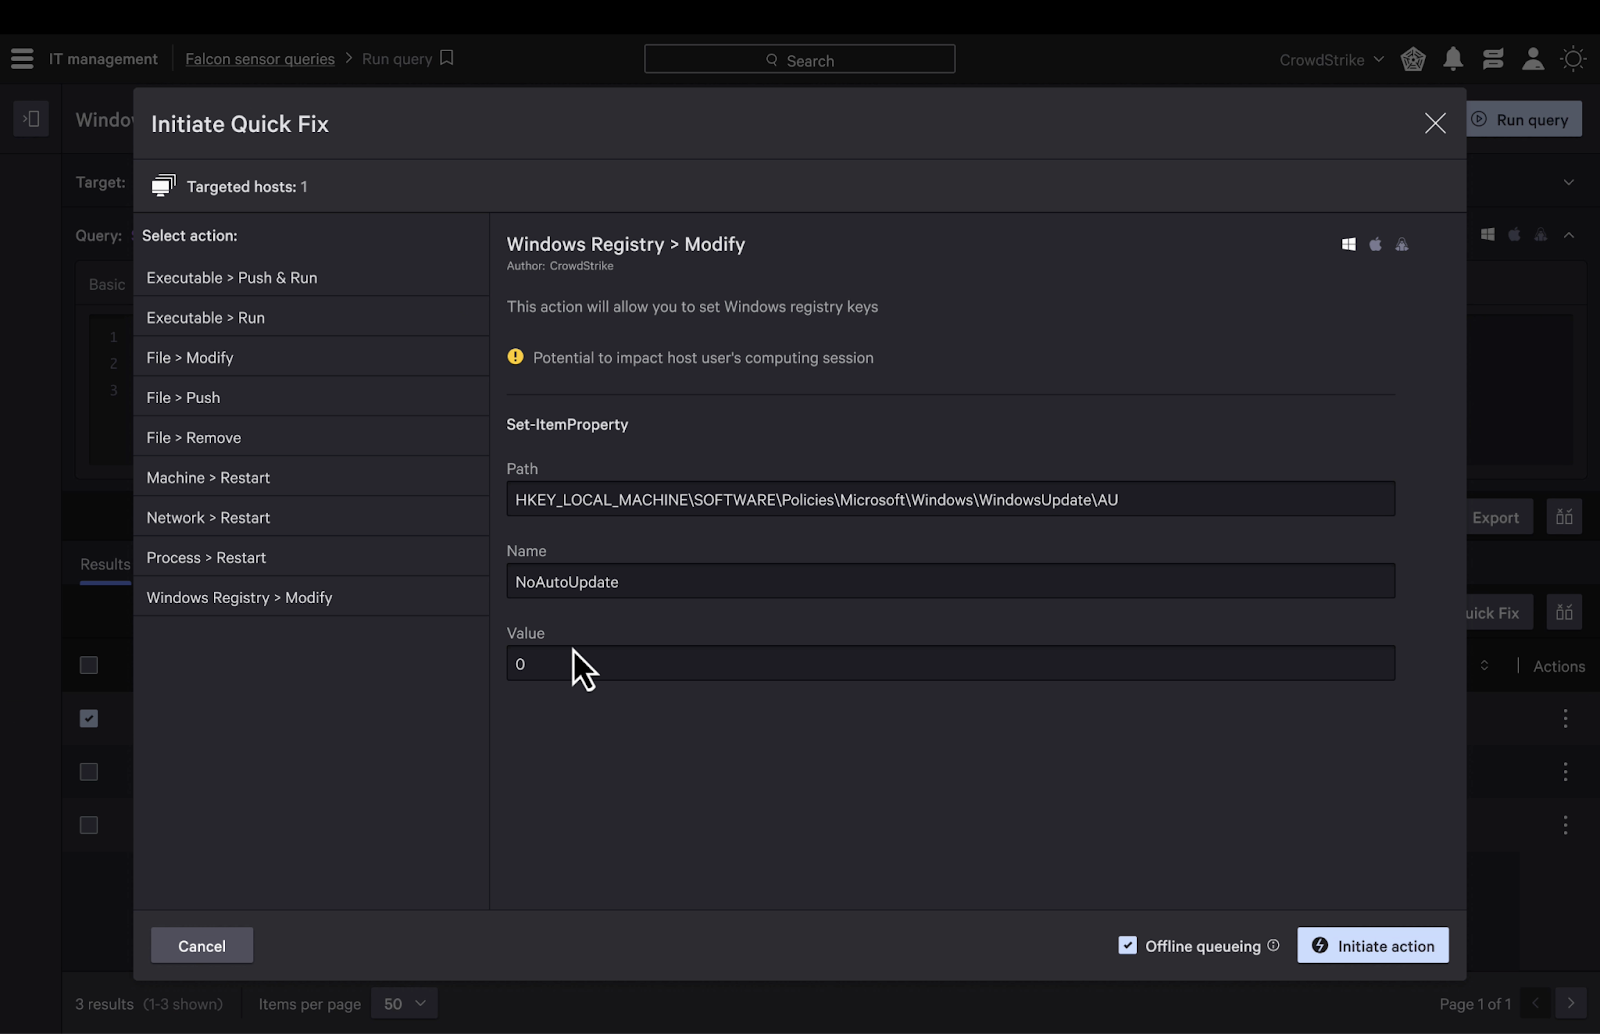
Task: Open notifications bell
Action: point(1453,59)
